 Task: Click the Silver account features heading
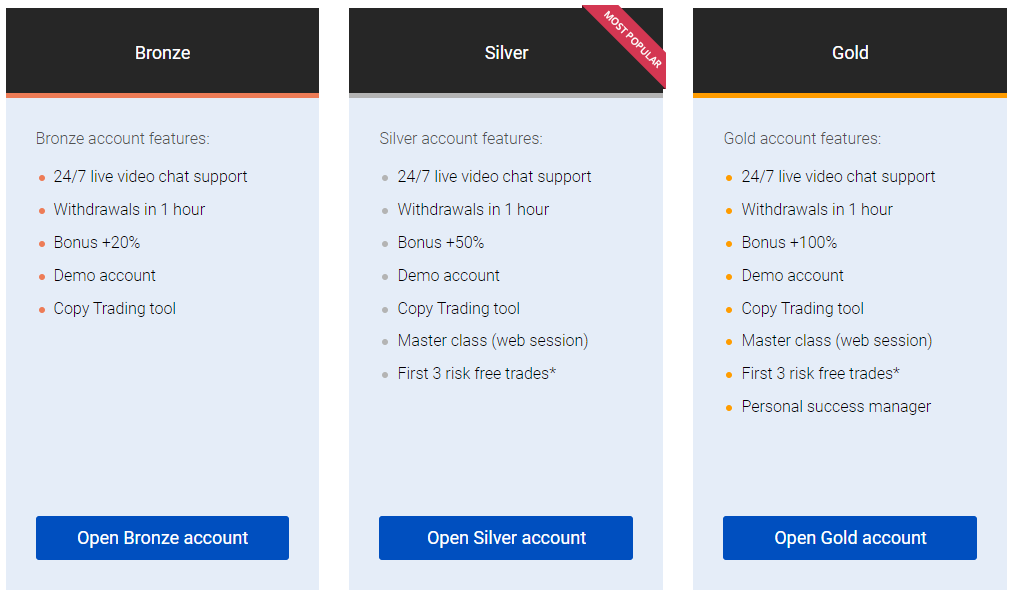coord(460,138)
